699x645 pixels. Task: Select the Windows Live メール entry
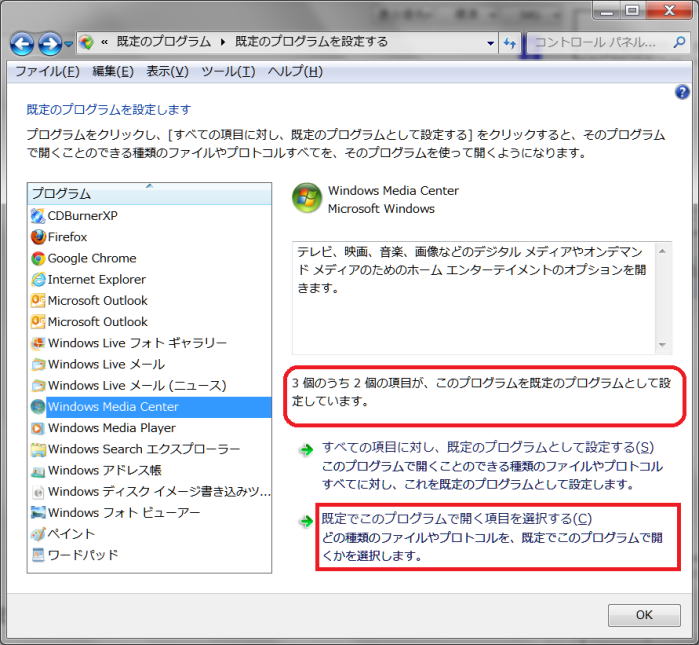click(149, 364)
